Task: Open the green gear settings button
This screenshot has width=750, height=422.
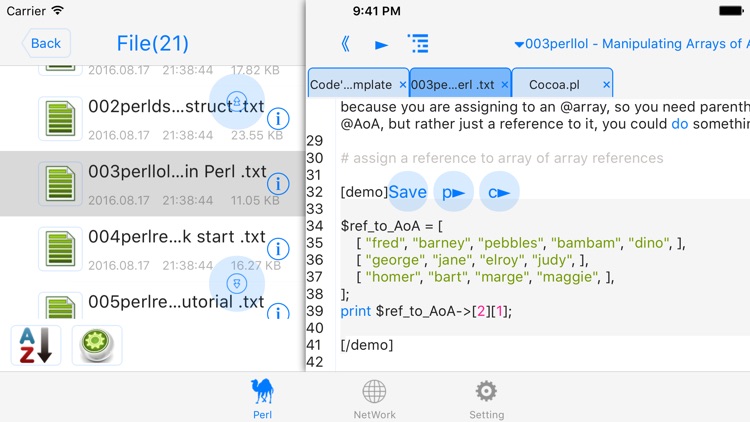Action: [x=97, y=345]
